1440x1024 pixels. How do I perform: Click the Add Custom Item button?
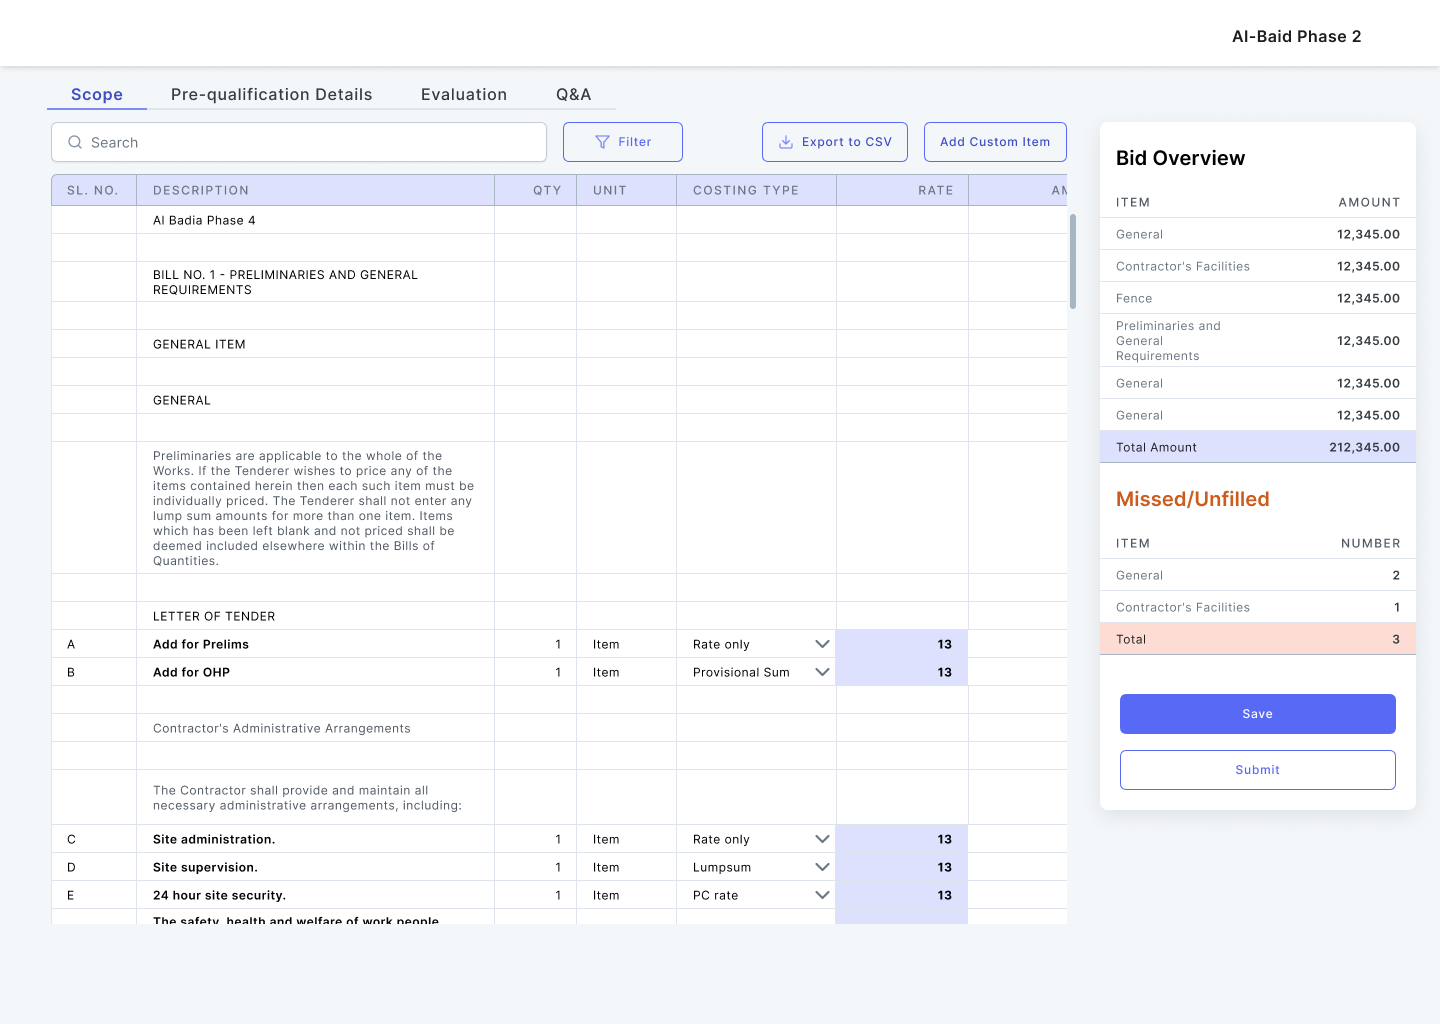[x=995, y=142]
